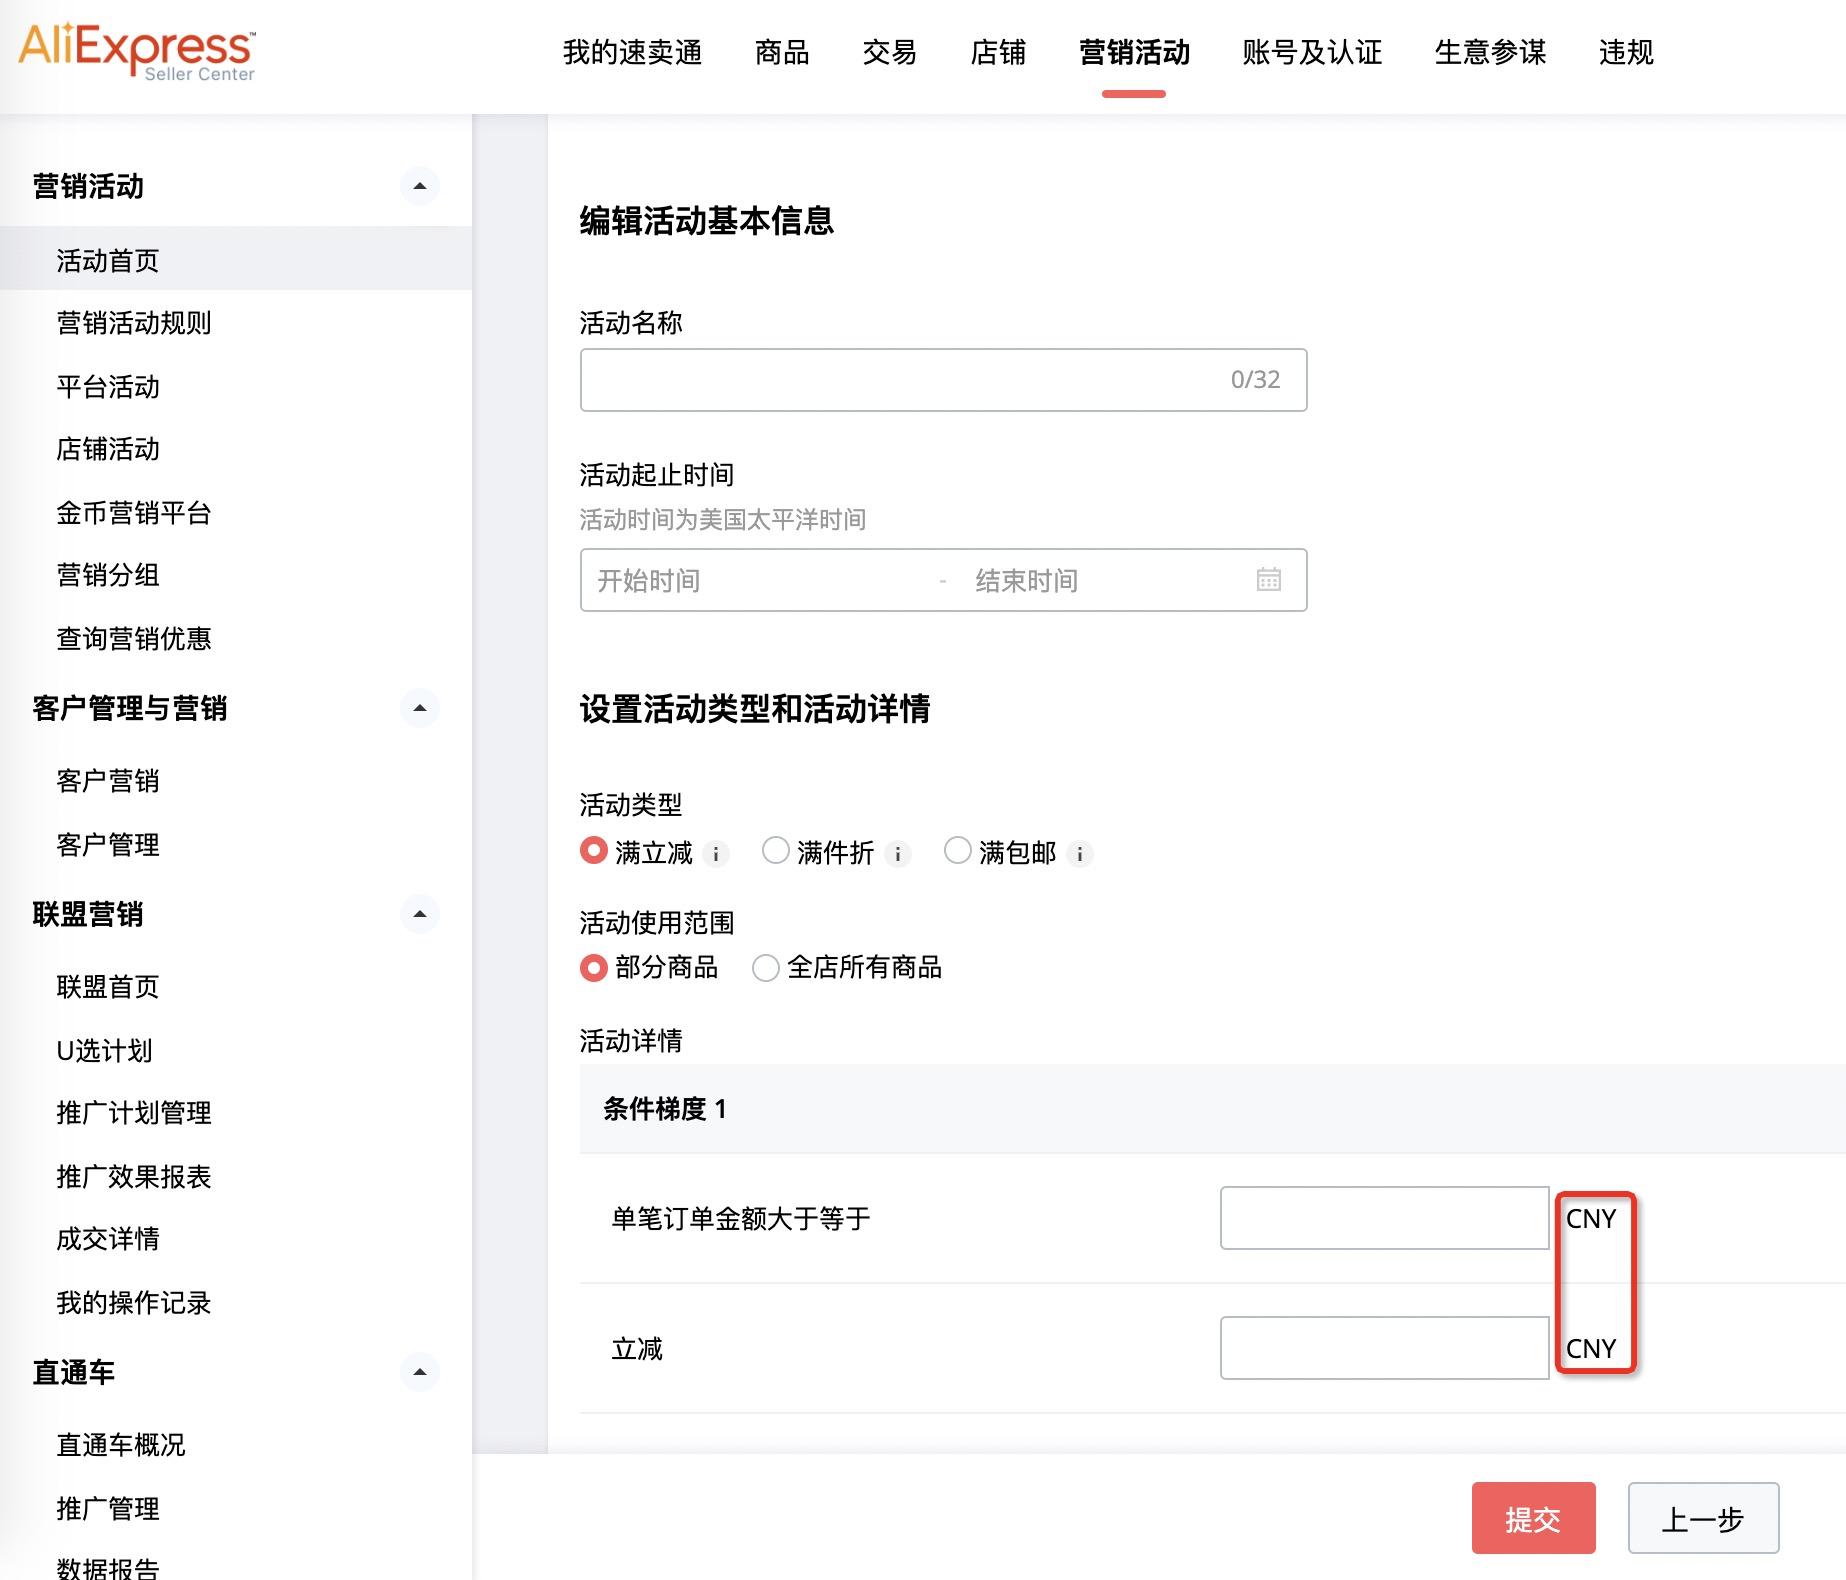Click the 提交 submit button

[1533, 1518]
